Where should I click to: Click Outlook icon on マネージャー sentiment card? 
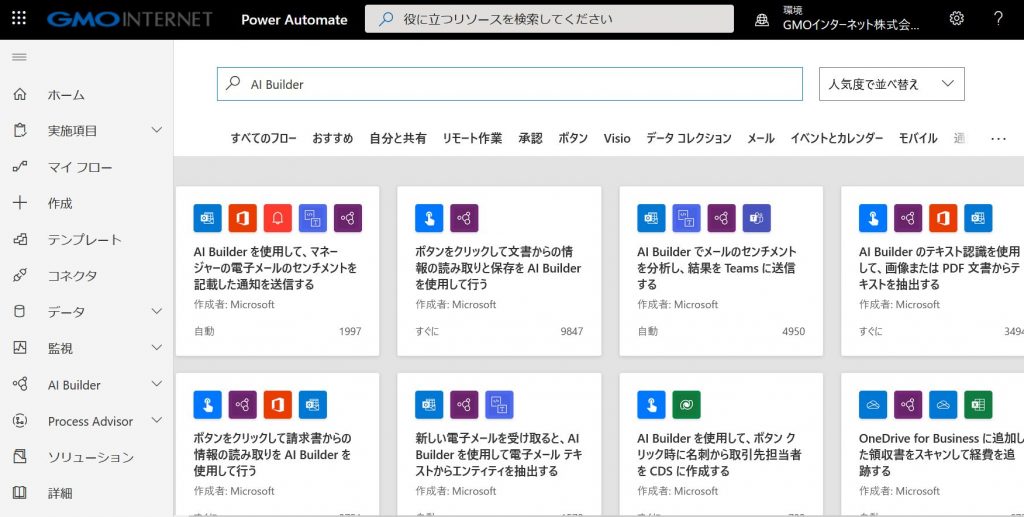pyautogui.click(x=208, y=218)
